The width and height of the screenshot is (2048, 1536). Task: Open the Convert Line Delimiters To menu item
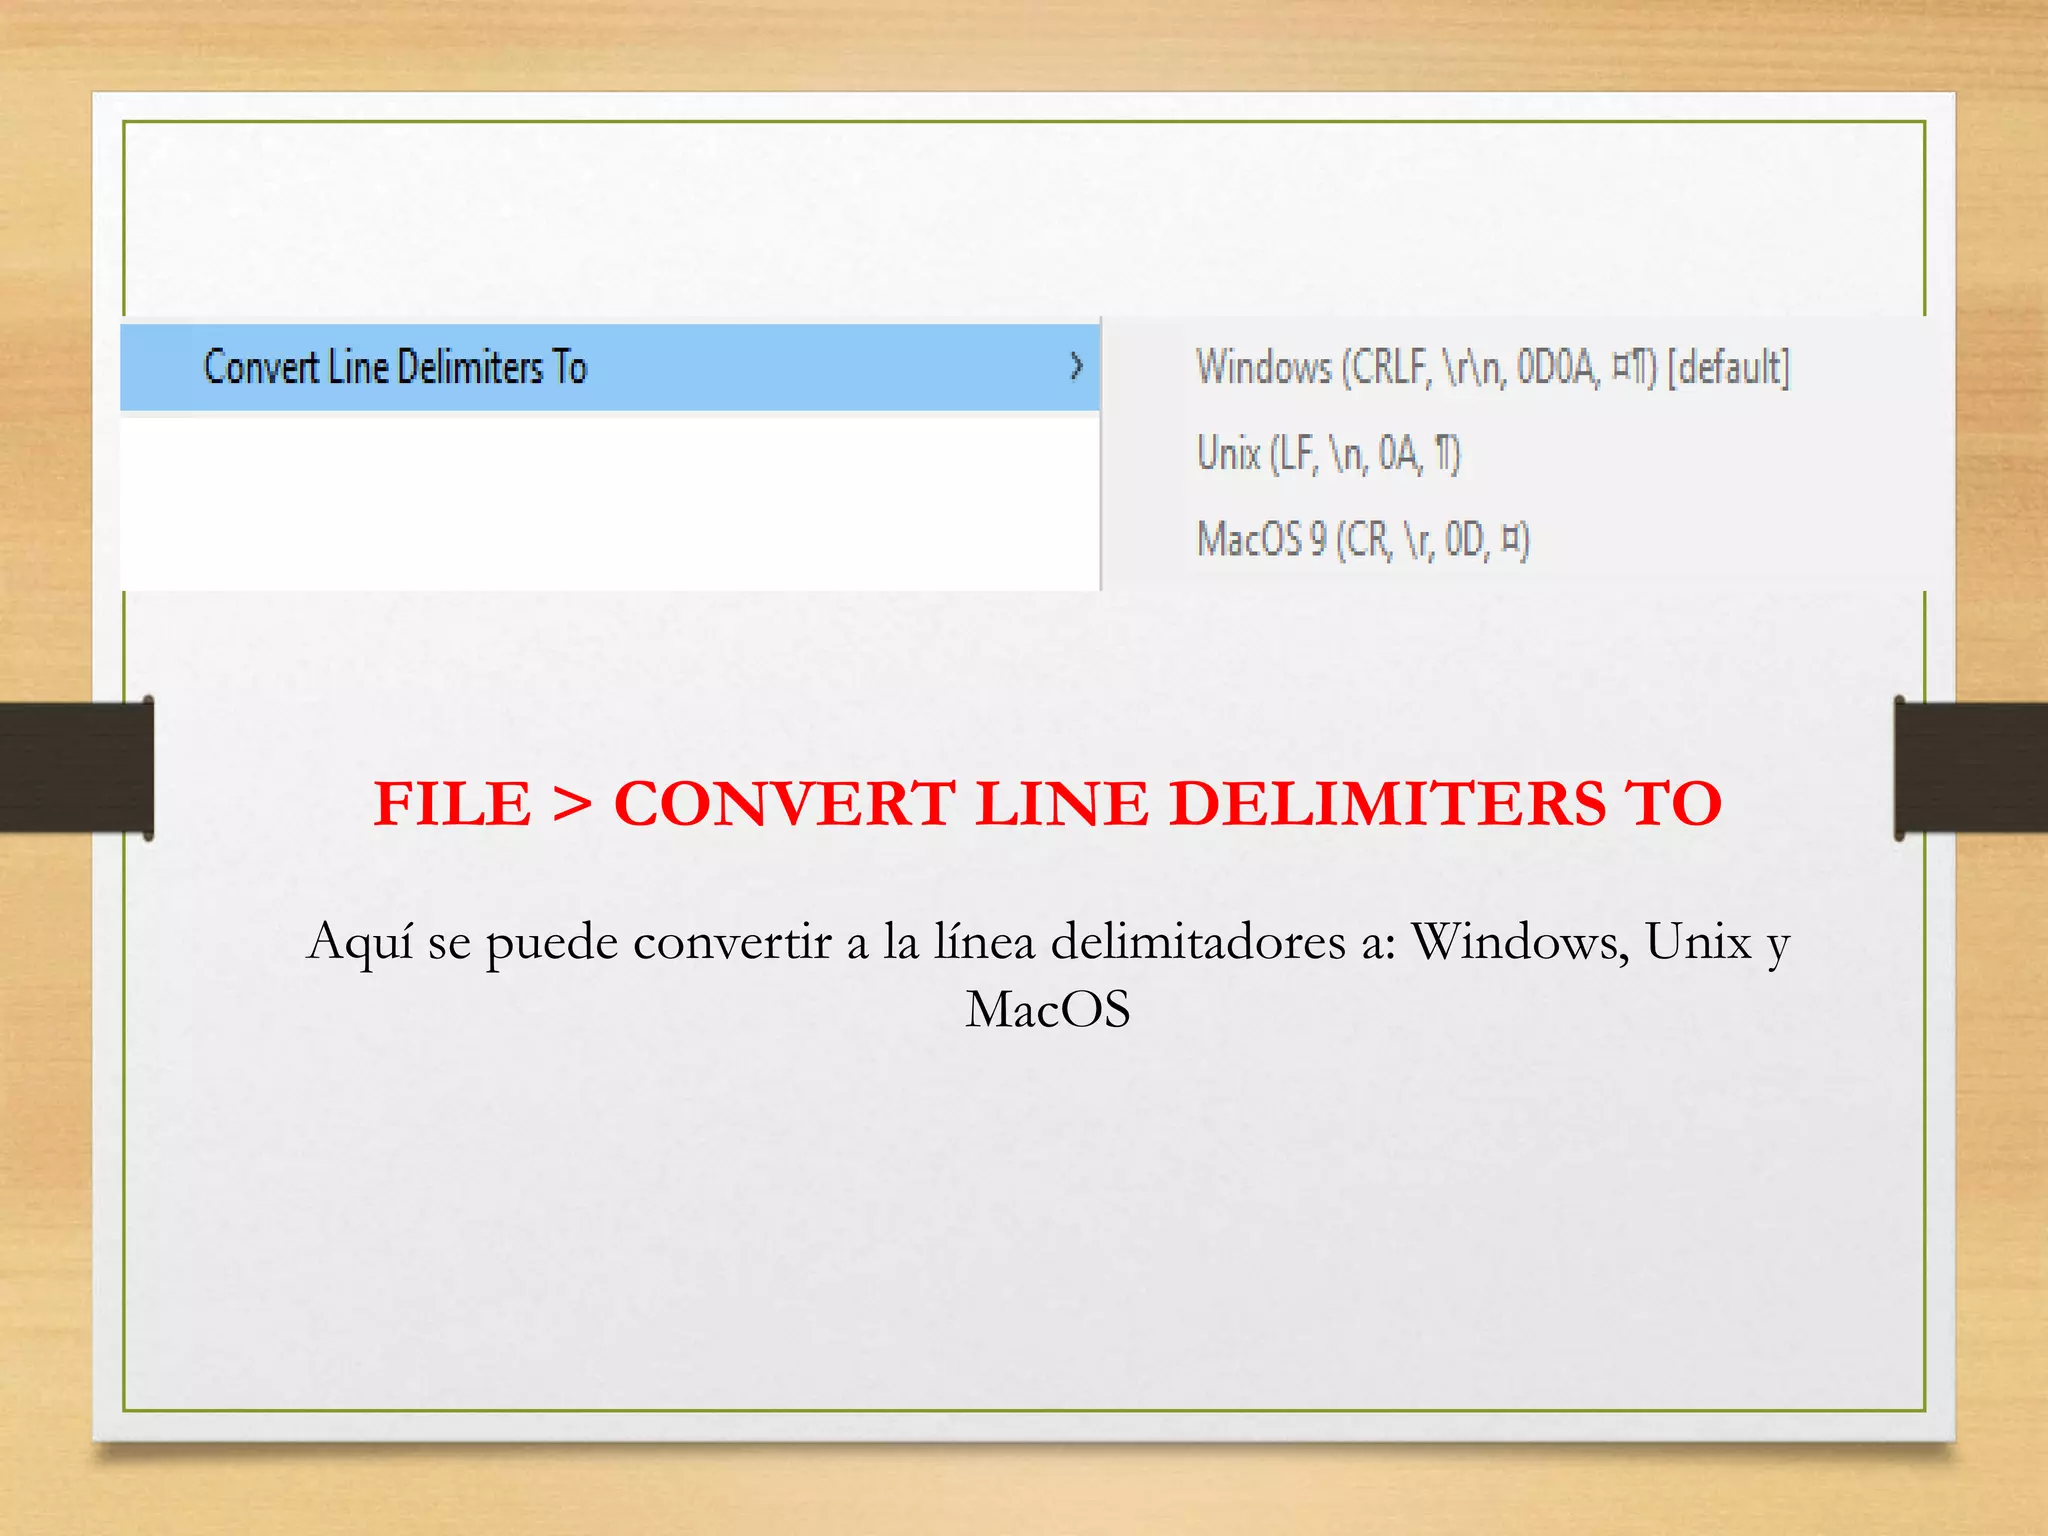[610, 367]
